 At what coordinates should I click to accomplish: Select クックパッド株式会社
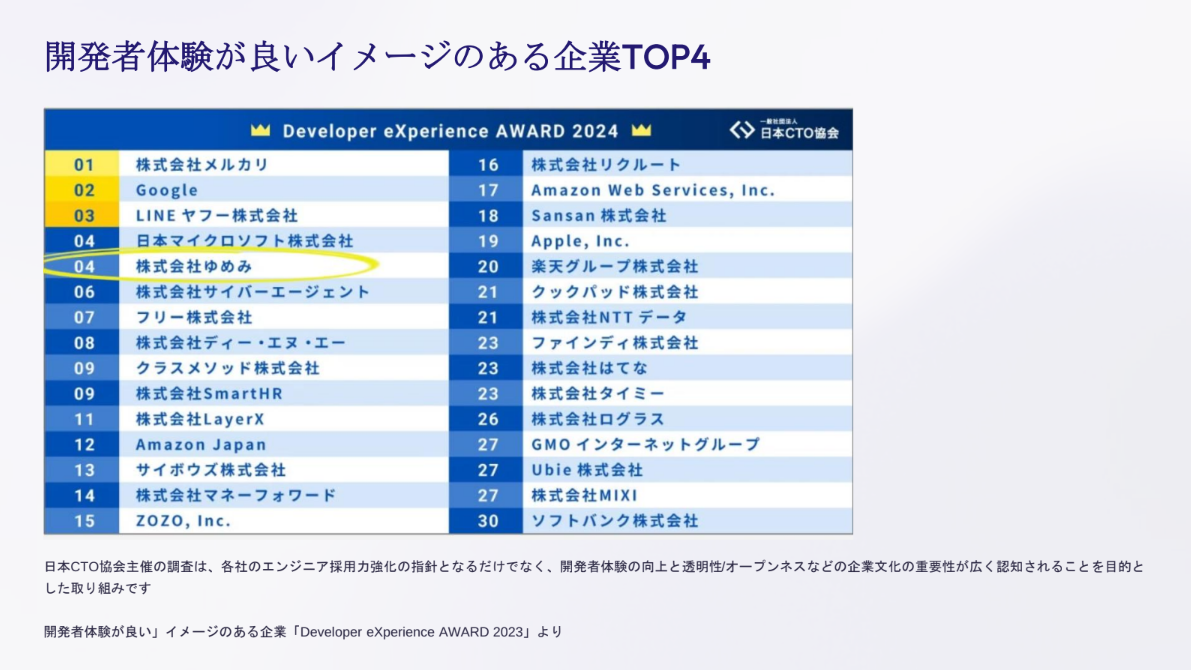click(x=614, y=292)
